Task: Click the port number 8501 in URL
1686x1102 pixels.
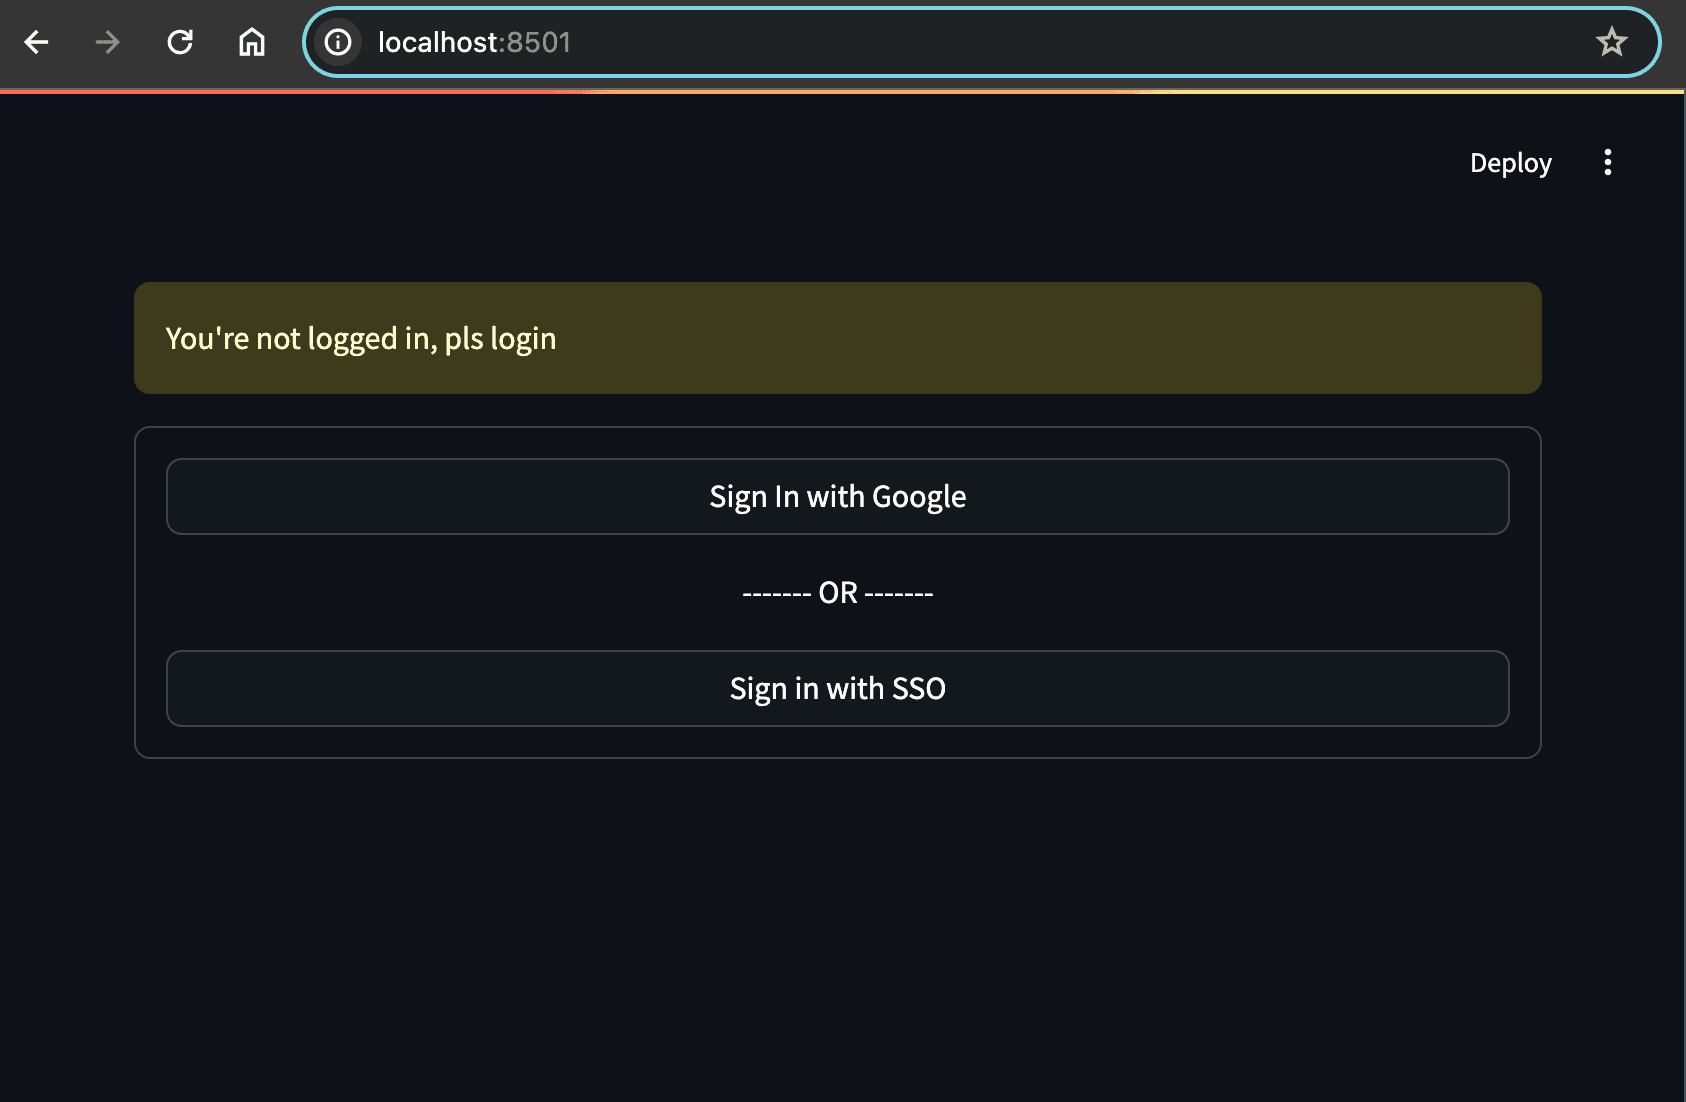Action: point(539,42)
